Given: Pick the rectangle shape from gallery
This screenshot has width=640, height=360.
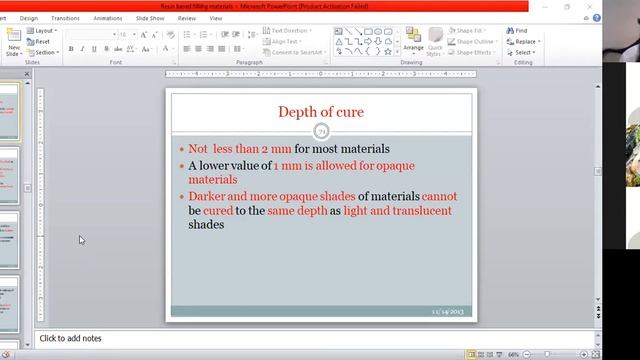Looking at the screenshot, I should [368, 31].
